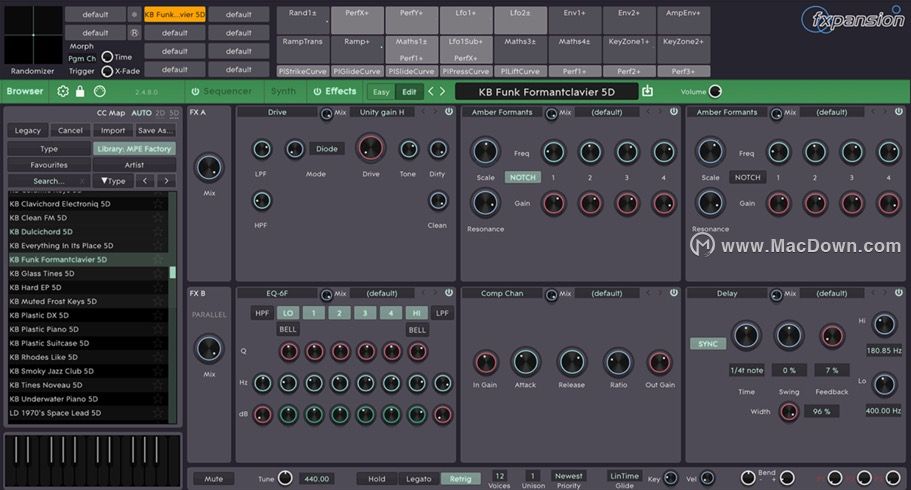Click dot icon beside top default slot
The width and height of the screenshot is (911, 490).
click(x=134, y=15)
